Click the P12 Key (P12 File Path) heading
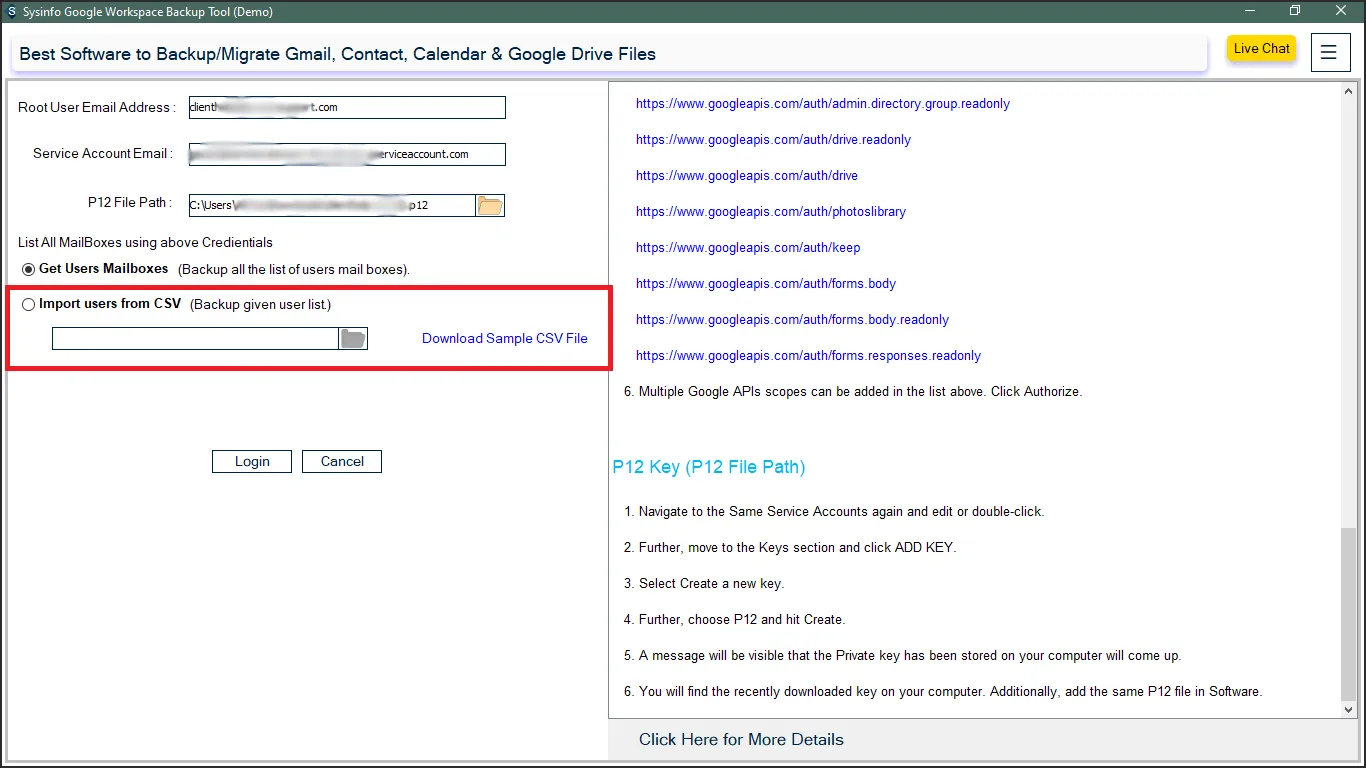This screenshot has width=1366, height=768. pyautogui.click(x=709, y=467)
